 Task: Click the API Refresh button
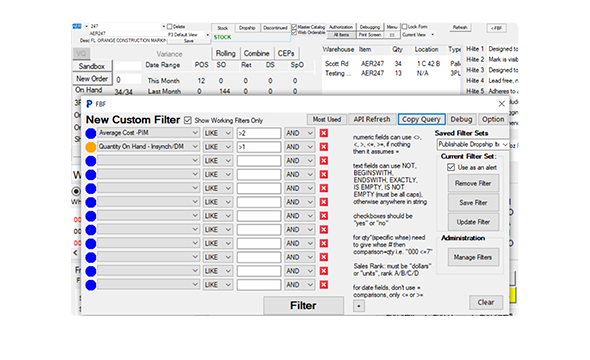[372, 119]
